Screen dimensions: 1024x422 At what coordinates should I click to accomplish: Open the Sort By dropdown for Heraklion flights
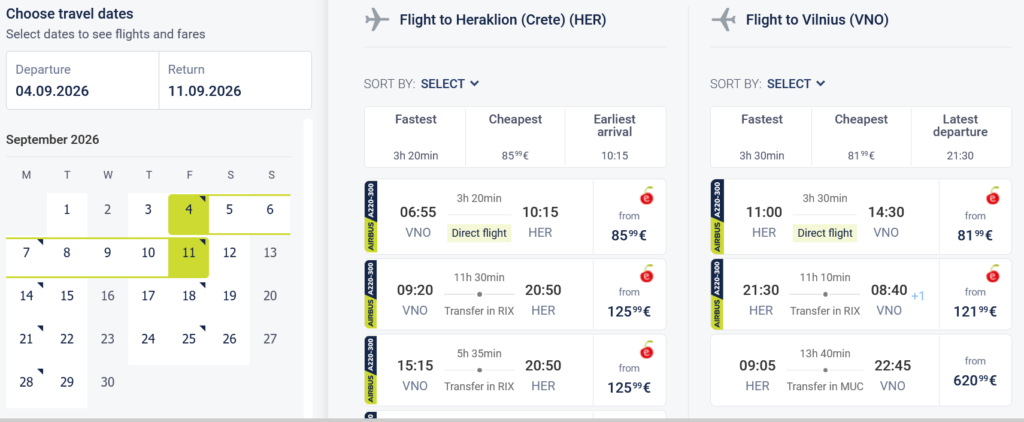pos(449,84)
